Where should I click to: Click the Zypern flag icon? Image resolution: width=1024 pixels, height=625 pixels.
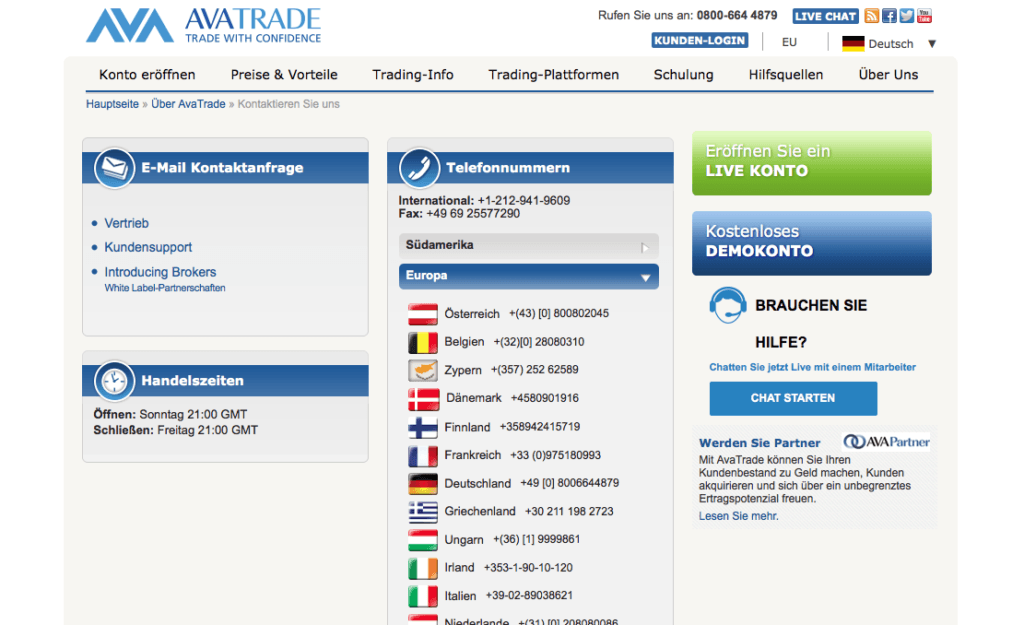[x=423, y=370]
